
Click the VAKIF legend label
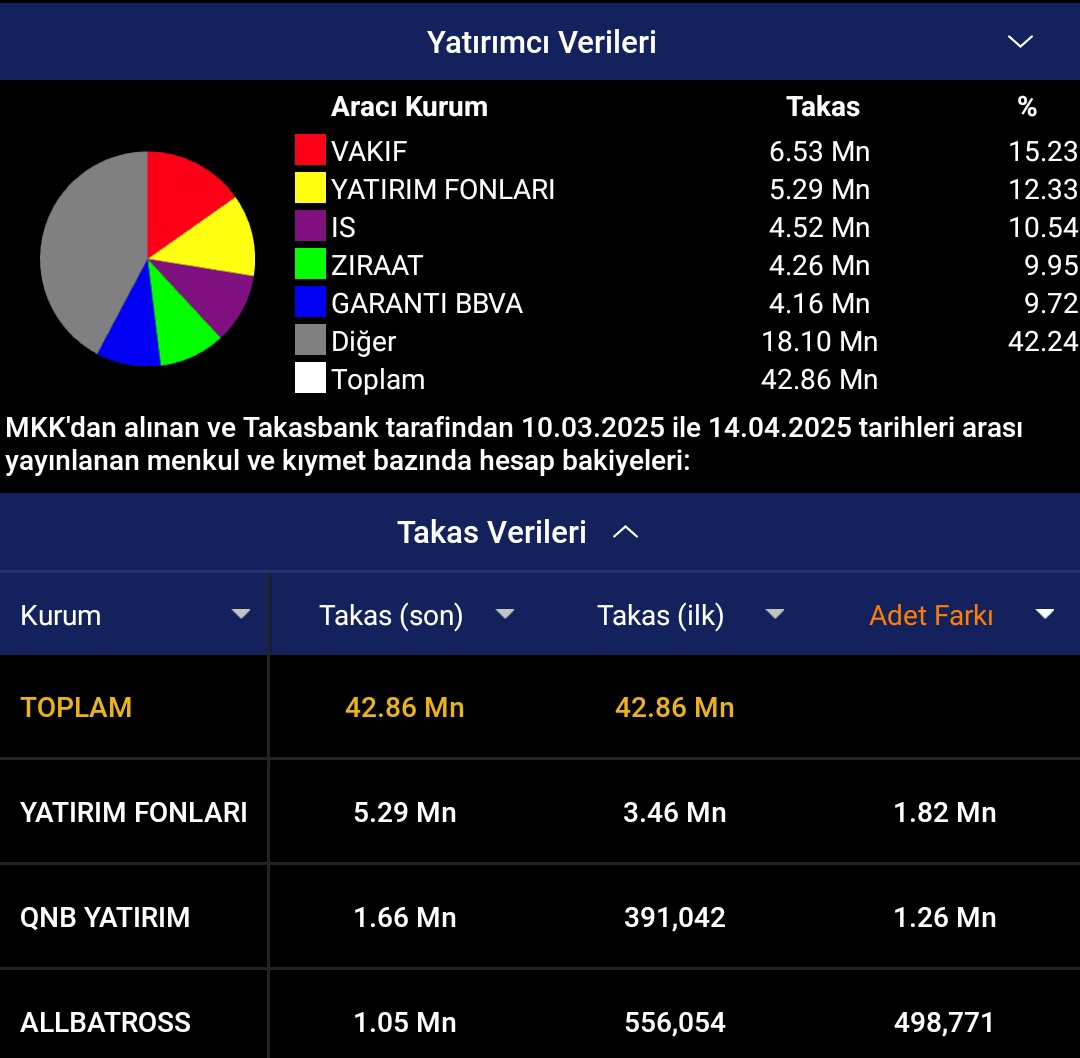[x=369, y=151]
